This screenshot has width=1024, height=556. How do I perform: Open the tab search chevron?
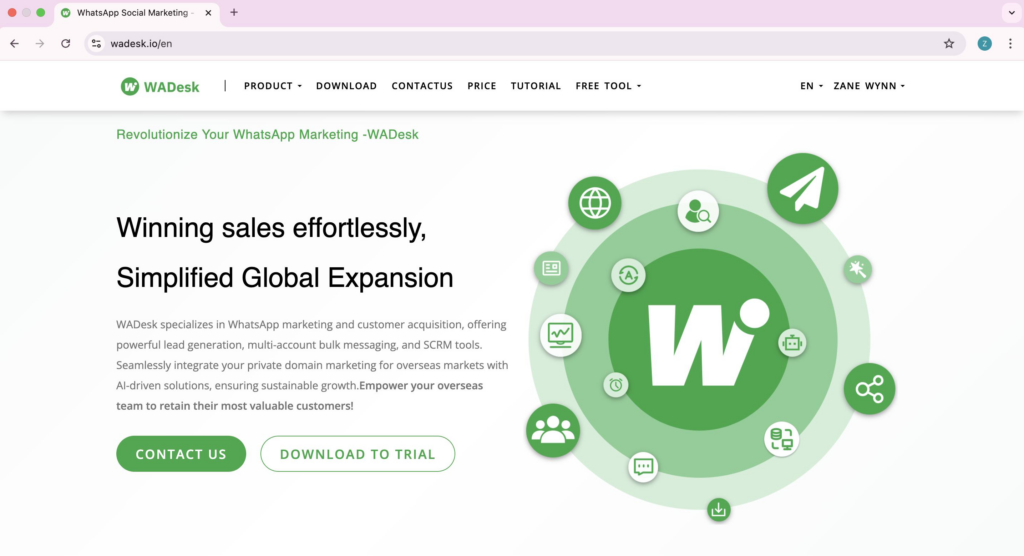point(1012,12)
